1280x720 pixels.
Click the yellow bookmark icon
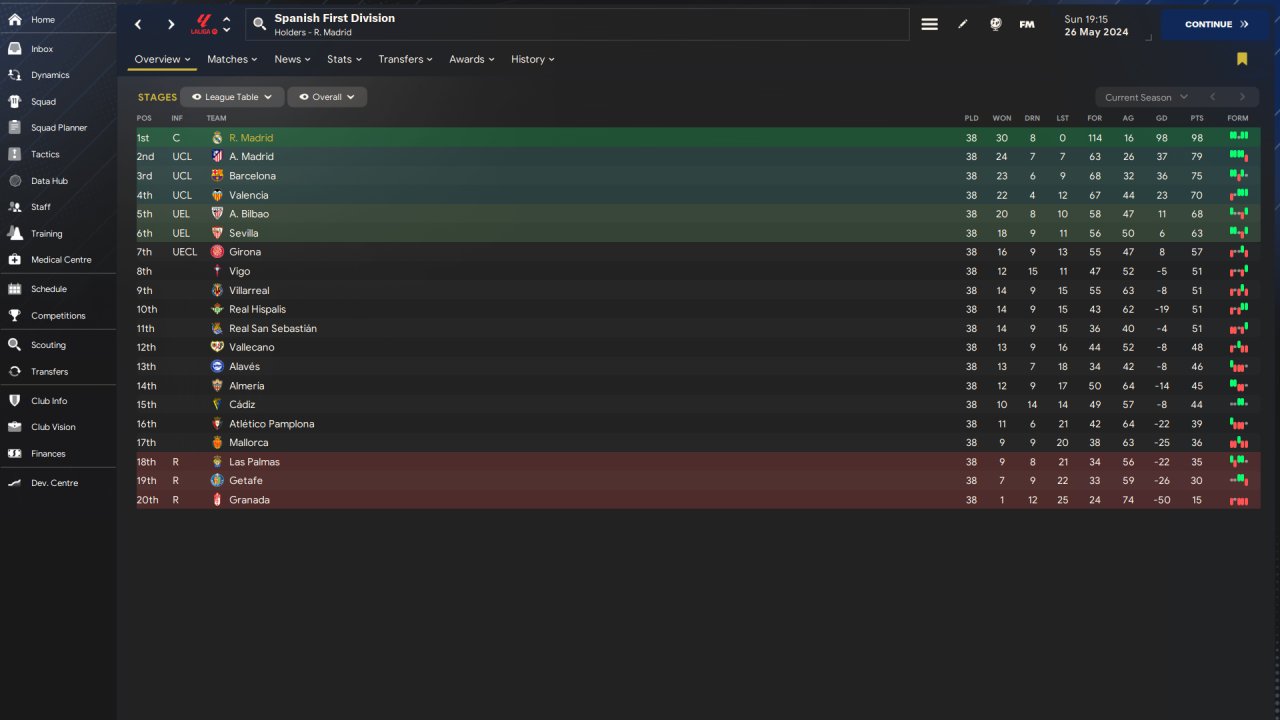[1242, 59]
